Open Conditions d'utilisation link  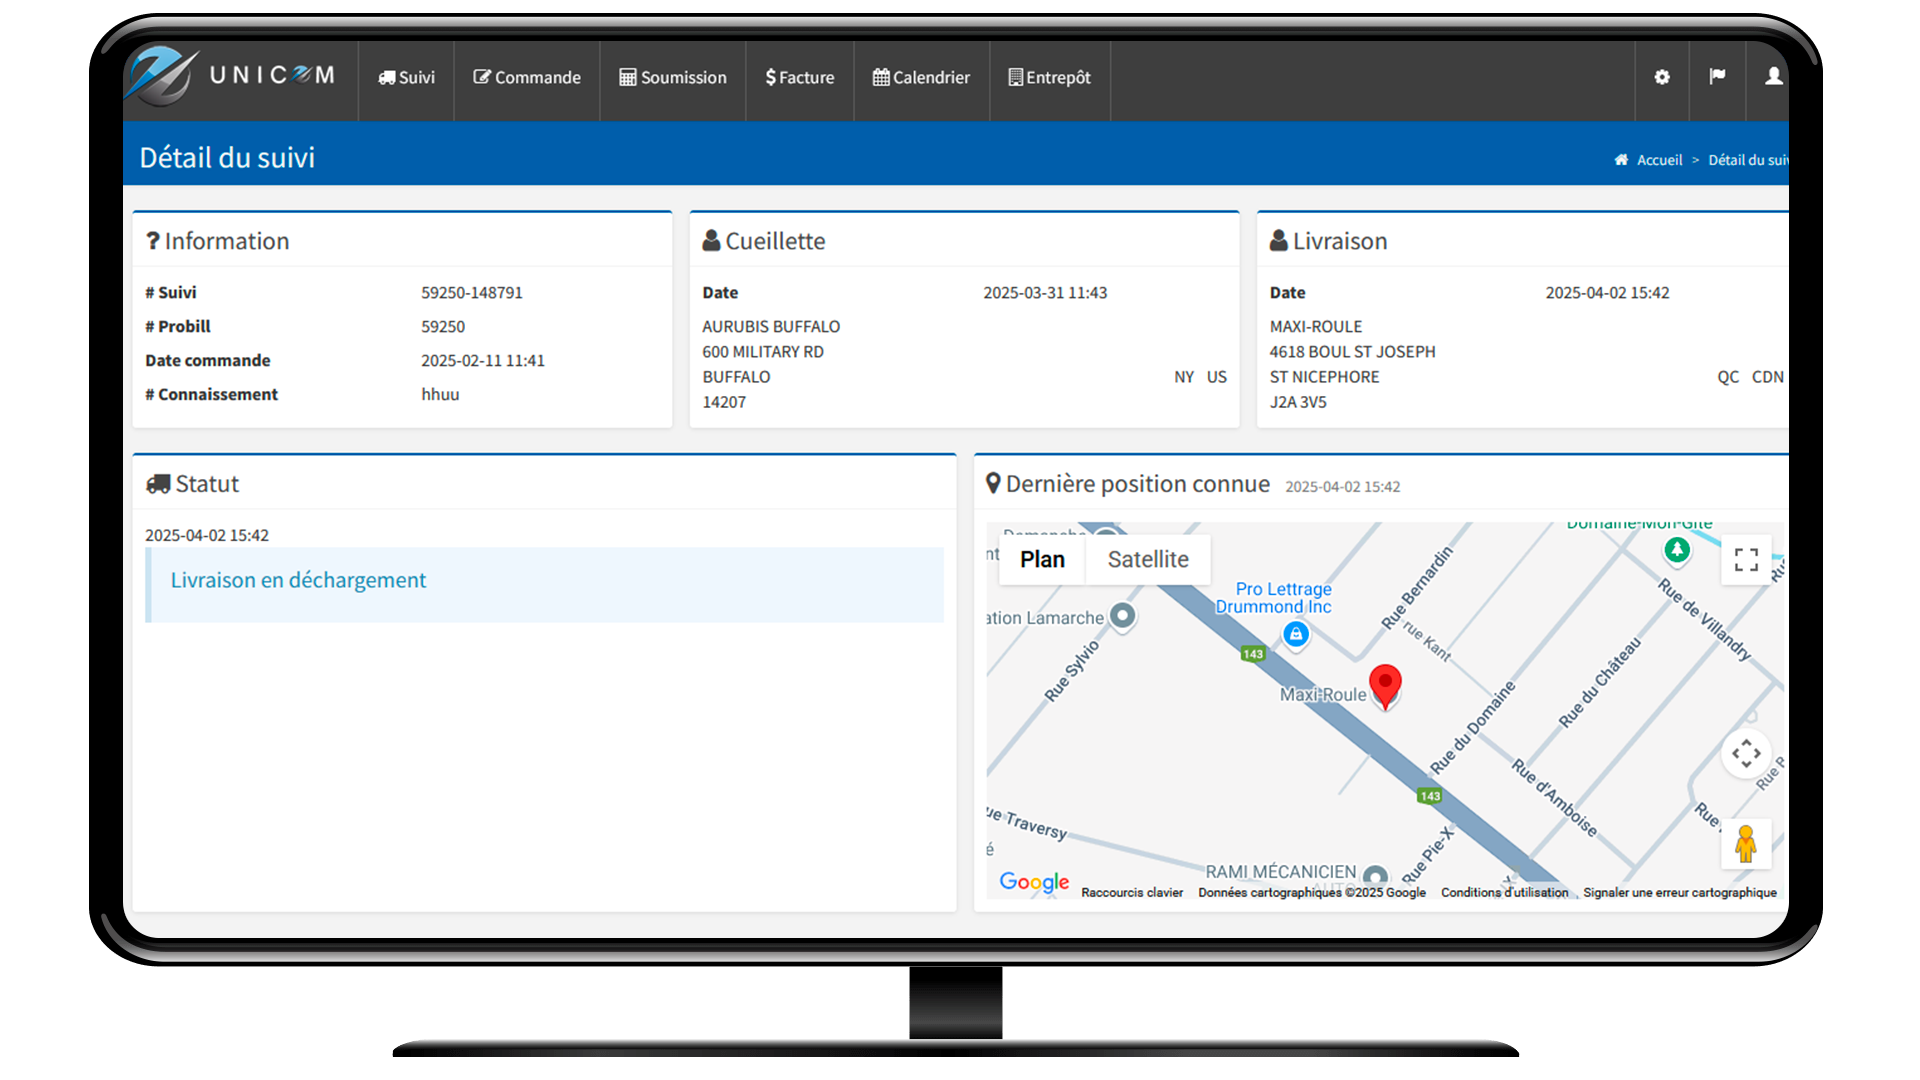[1504, 892]
